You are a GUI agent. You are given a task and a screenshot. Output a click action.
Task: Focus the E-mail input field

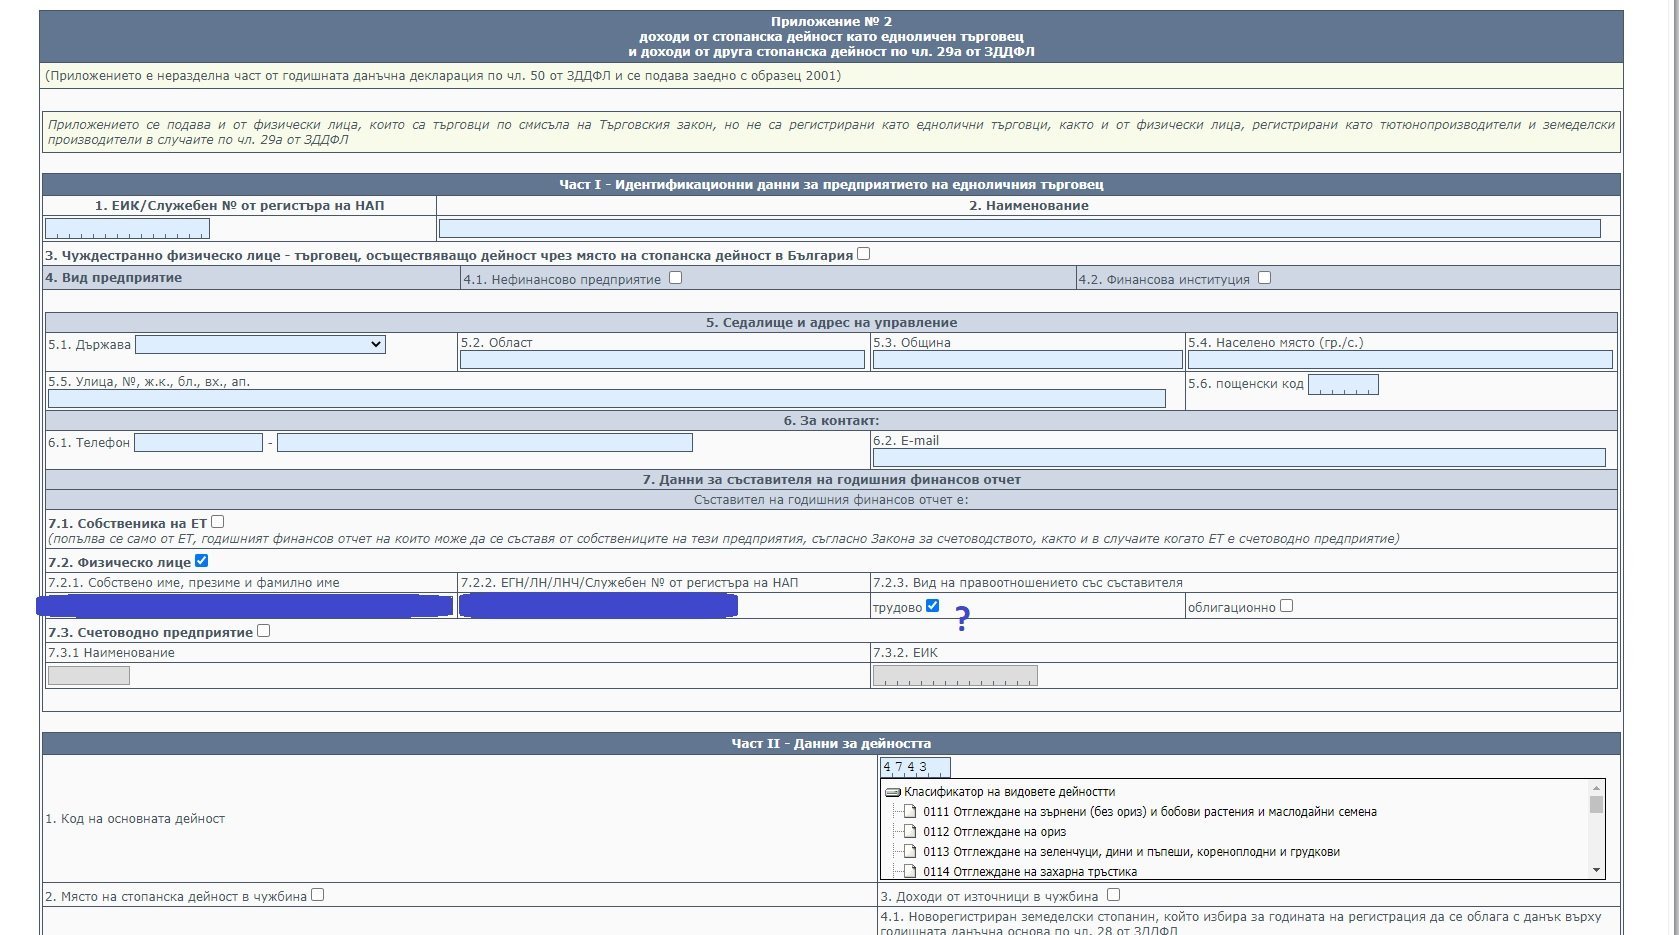point(1238,458)
